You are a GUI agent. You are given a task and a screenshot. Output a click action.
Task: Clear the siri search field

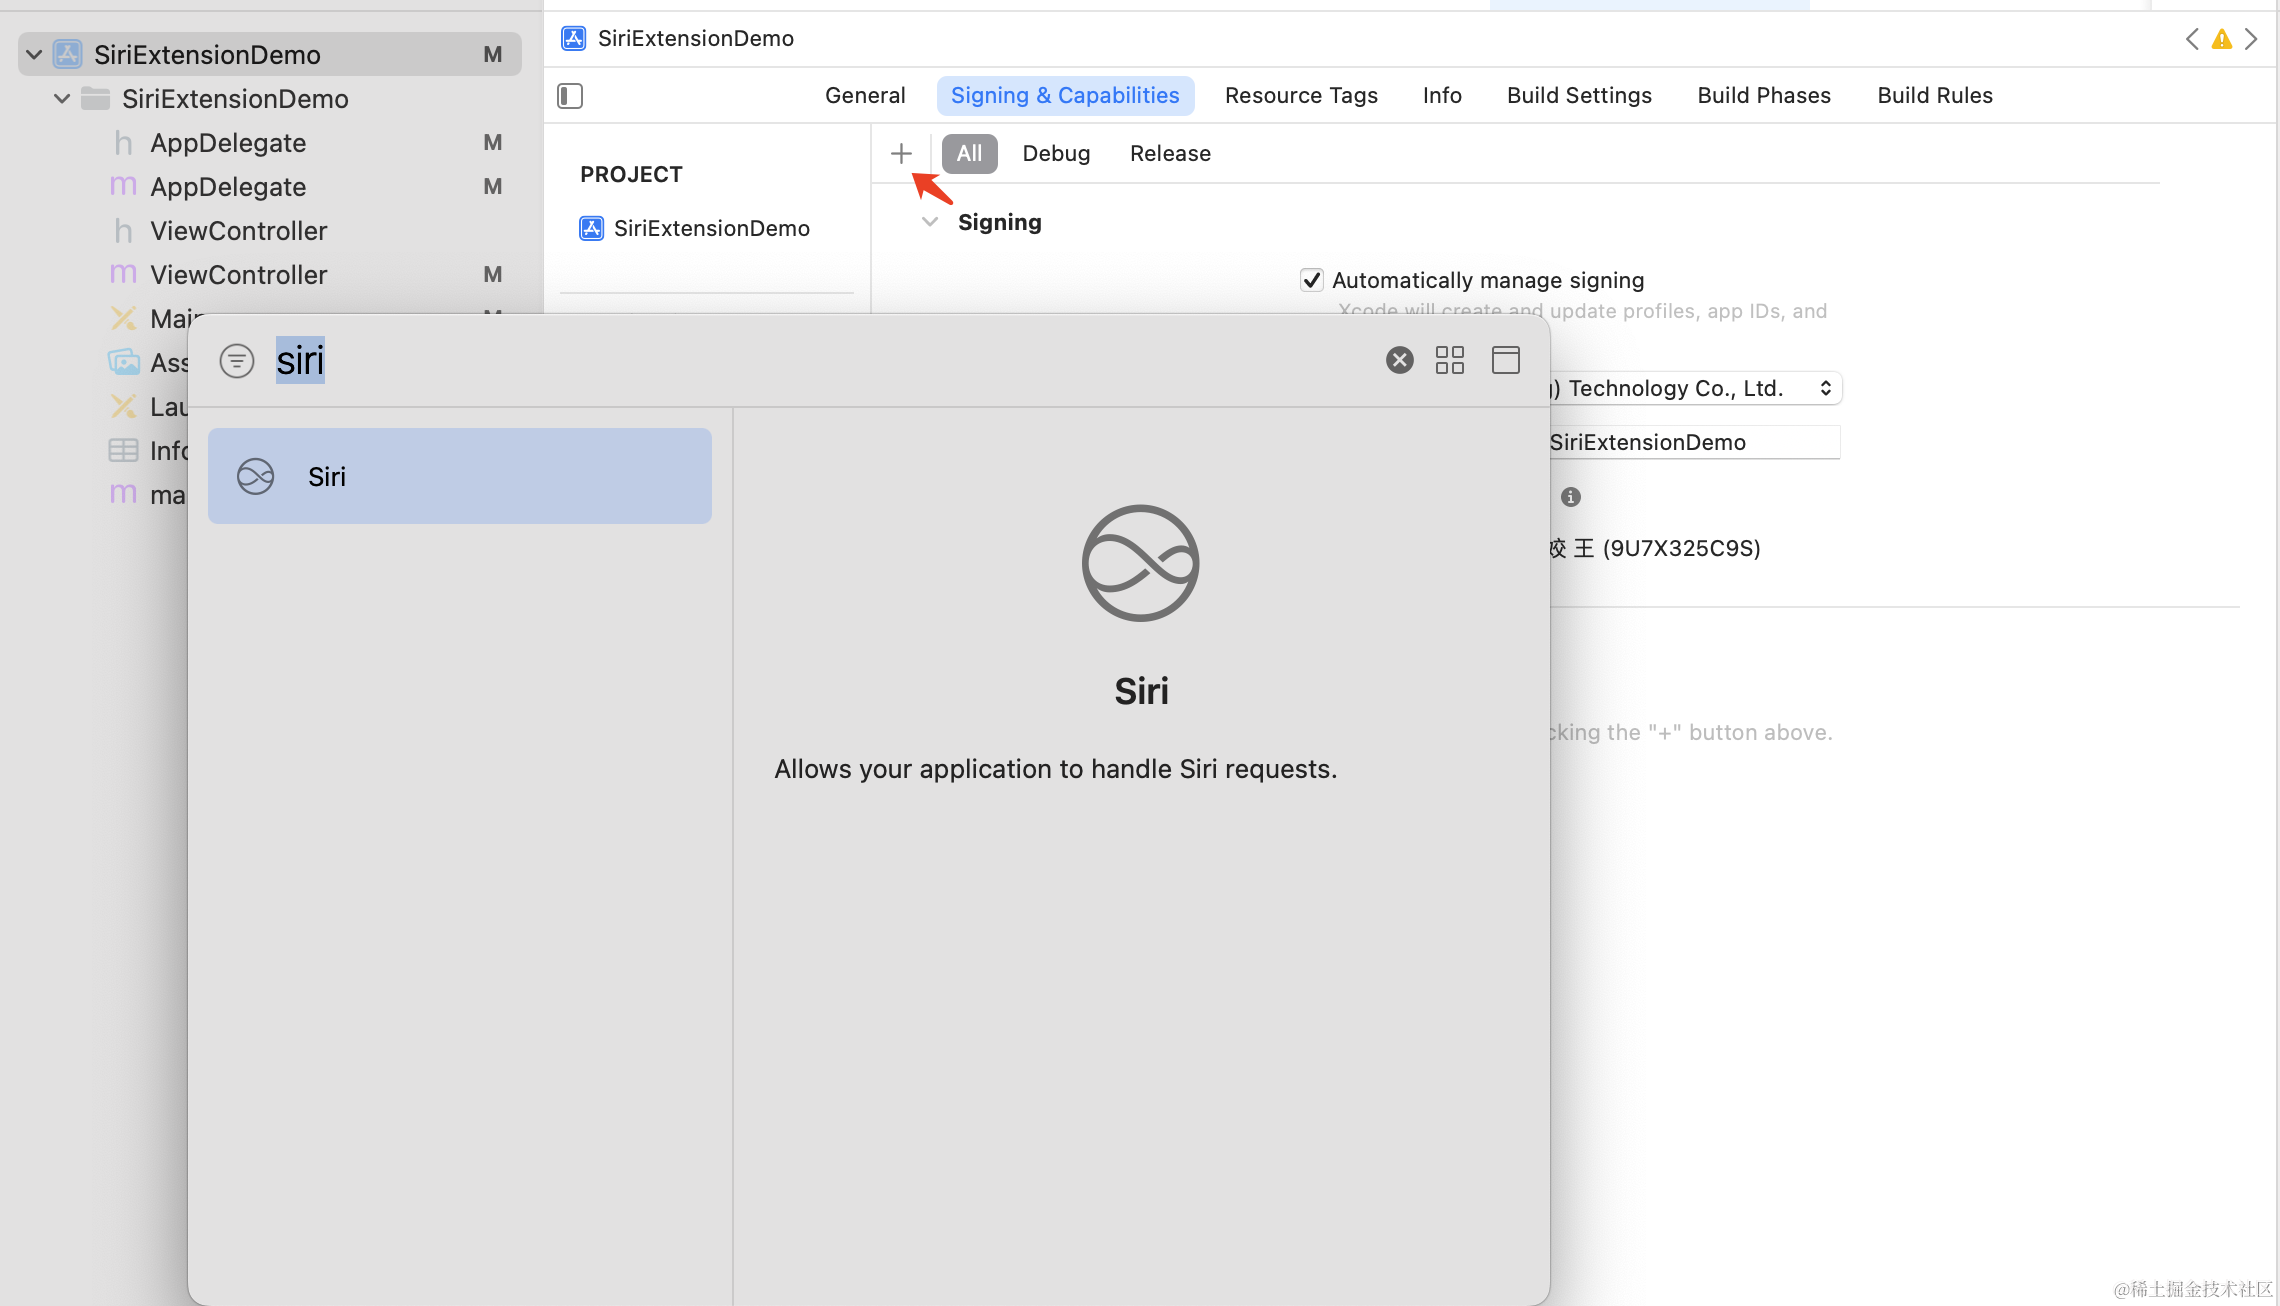tap(1399, 360)
